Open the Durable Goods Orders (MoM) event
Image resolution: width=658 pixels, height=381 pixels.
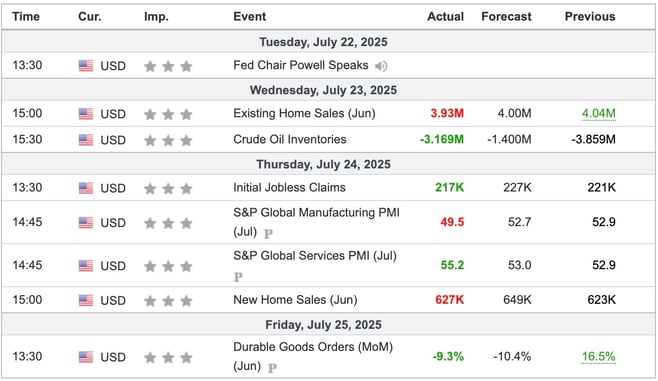(x=313, y=356)
